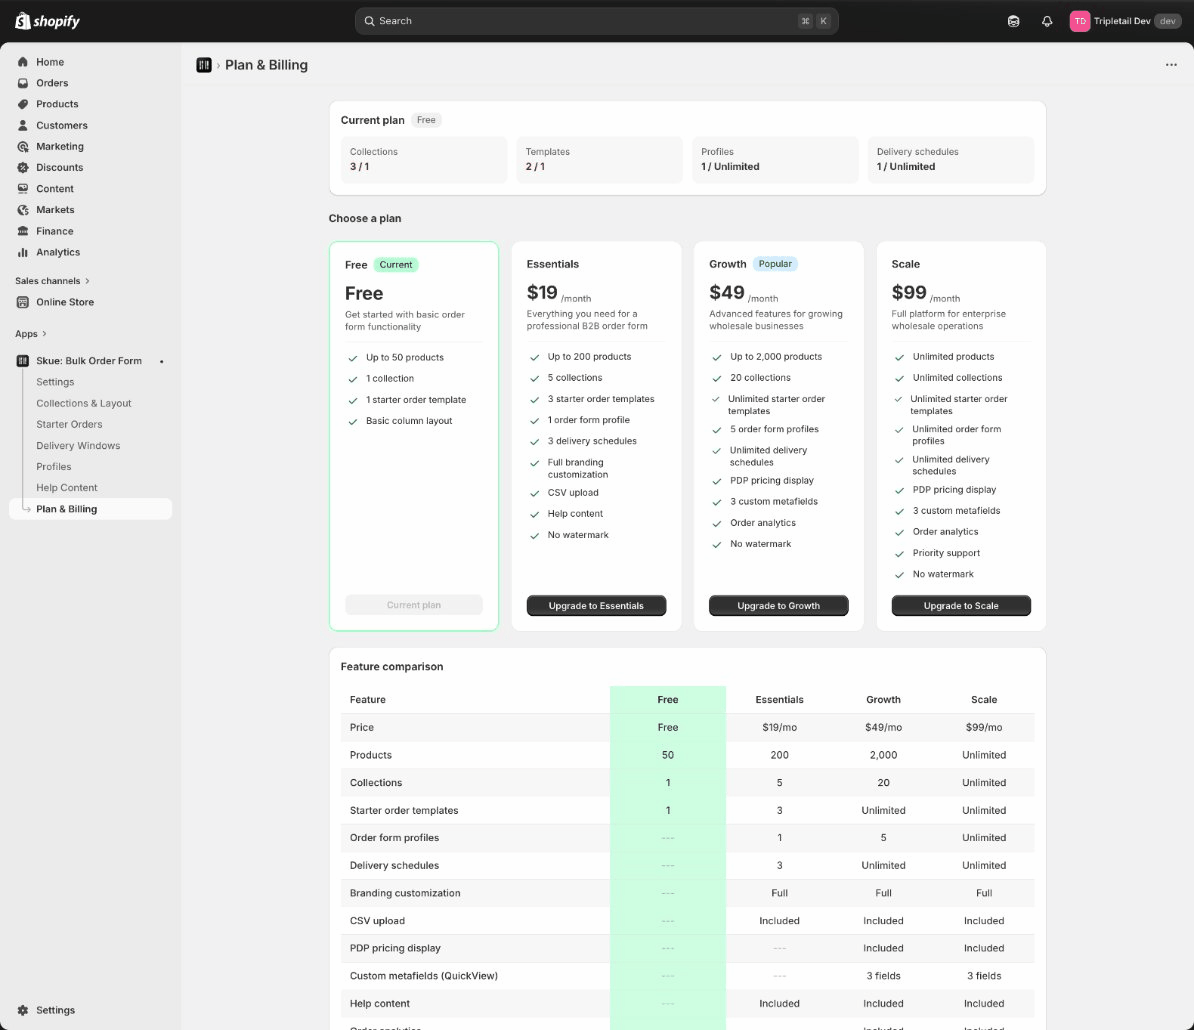Select the Home icon in the sidebar
The image size is (1194, 1030).
23,61
